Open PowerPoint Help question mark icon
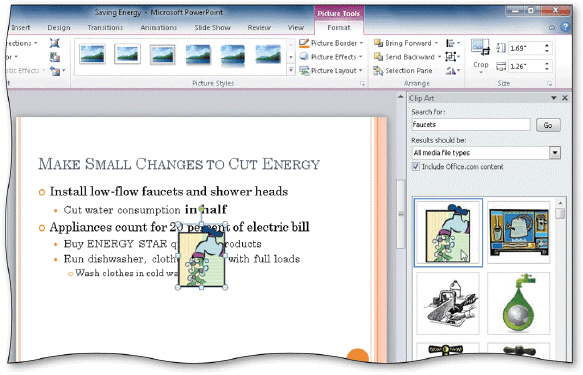The height and width of the screenshot is (375, 583). pos(565,27)
